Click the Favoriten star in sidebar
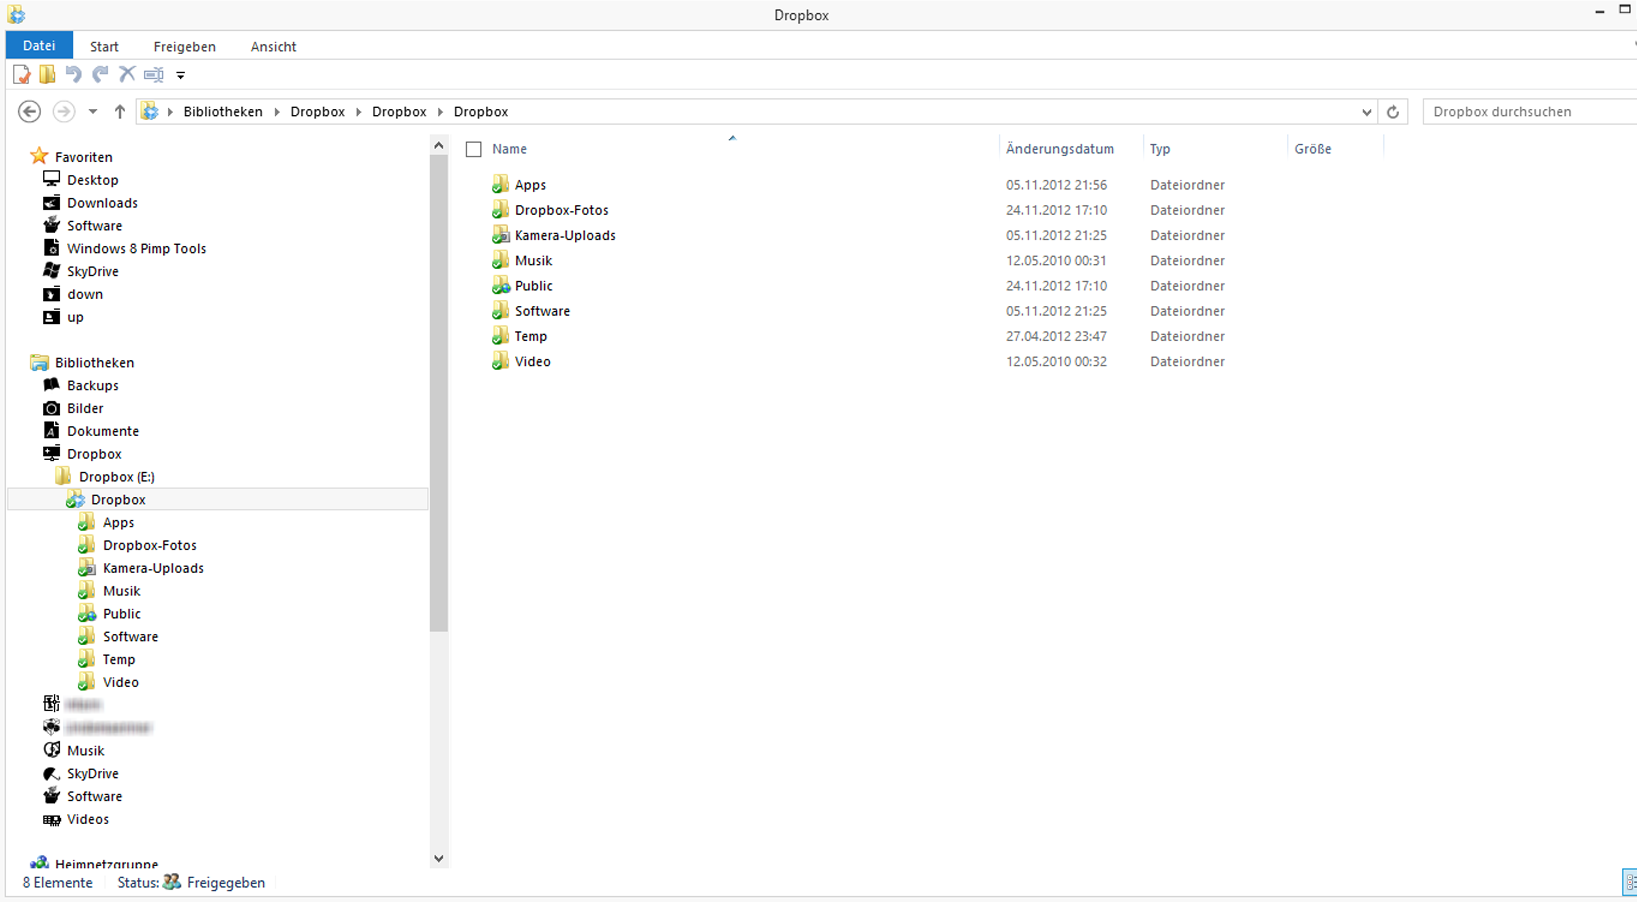The height and width of the screenshot is (902, 1637). (x=39, y=156)
